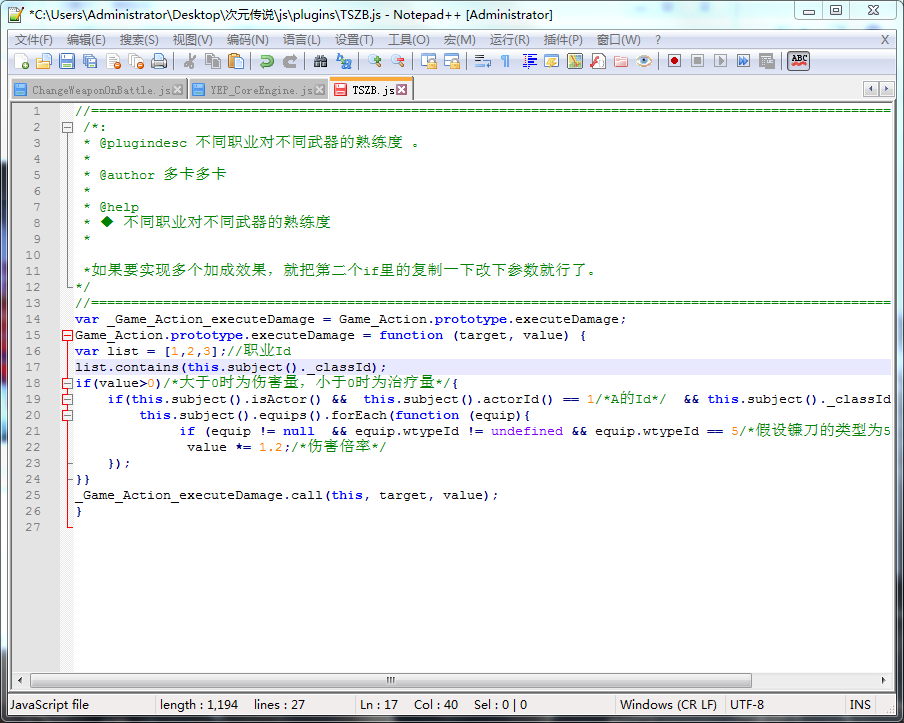Cut selected text with scissors icon
The height and width of the screenshot is (723, 904).
point(190,61)
